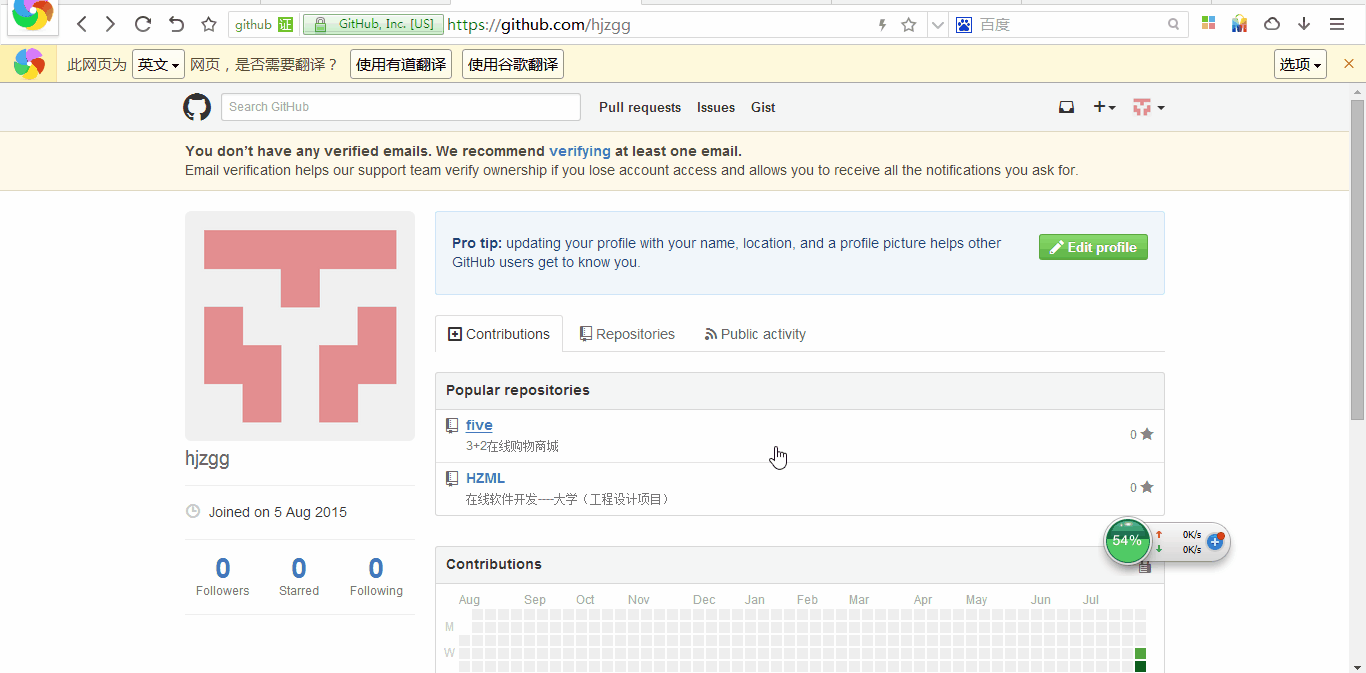Switch to the Repositories tab
The width and height of the screenshot is (1366, 673).
point(627,334)
